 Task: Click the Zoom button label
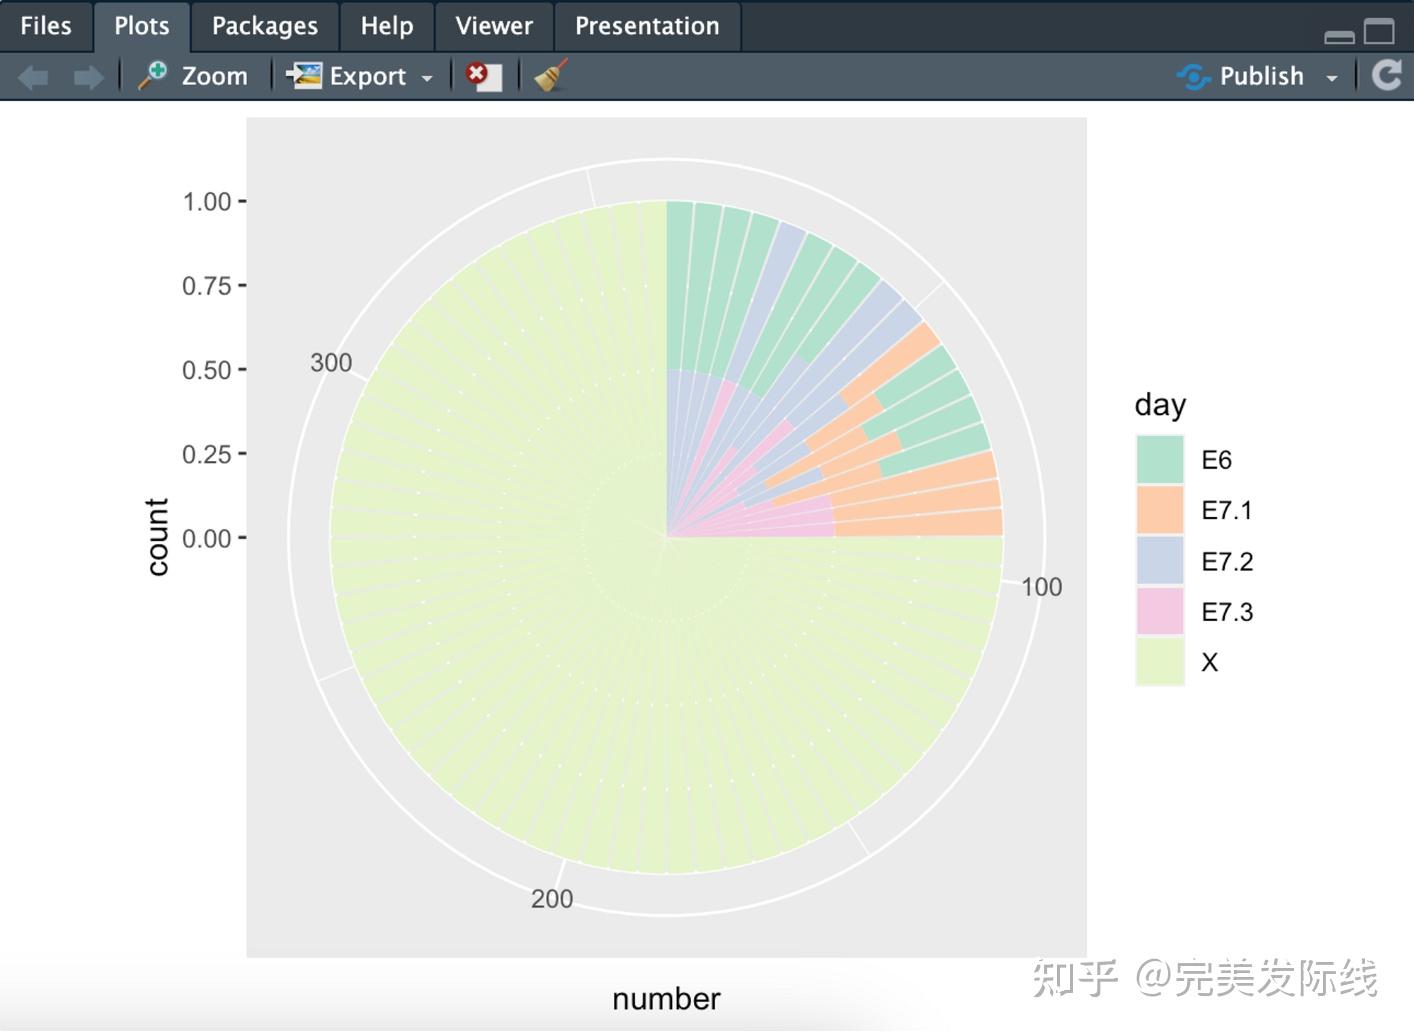click(x=214, y=76)
